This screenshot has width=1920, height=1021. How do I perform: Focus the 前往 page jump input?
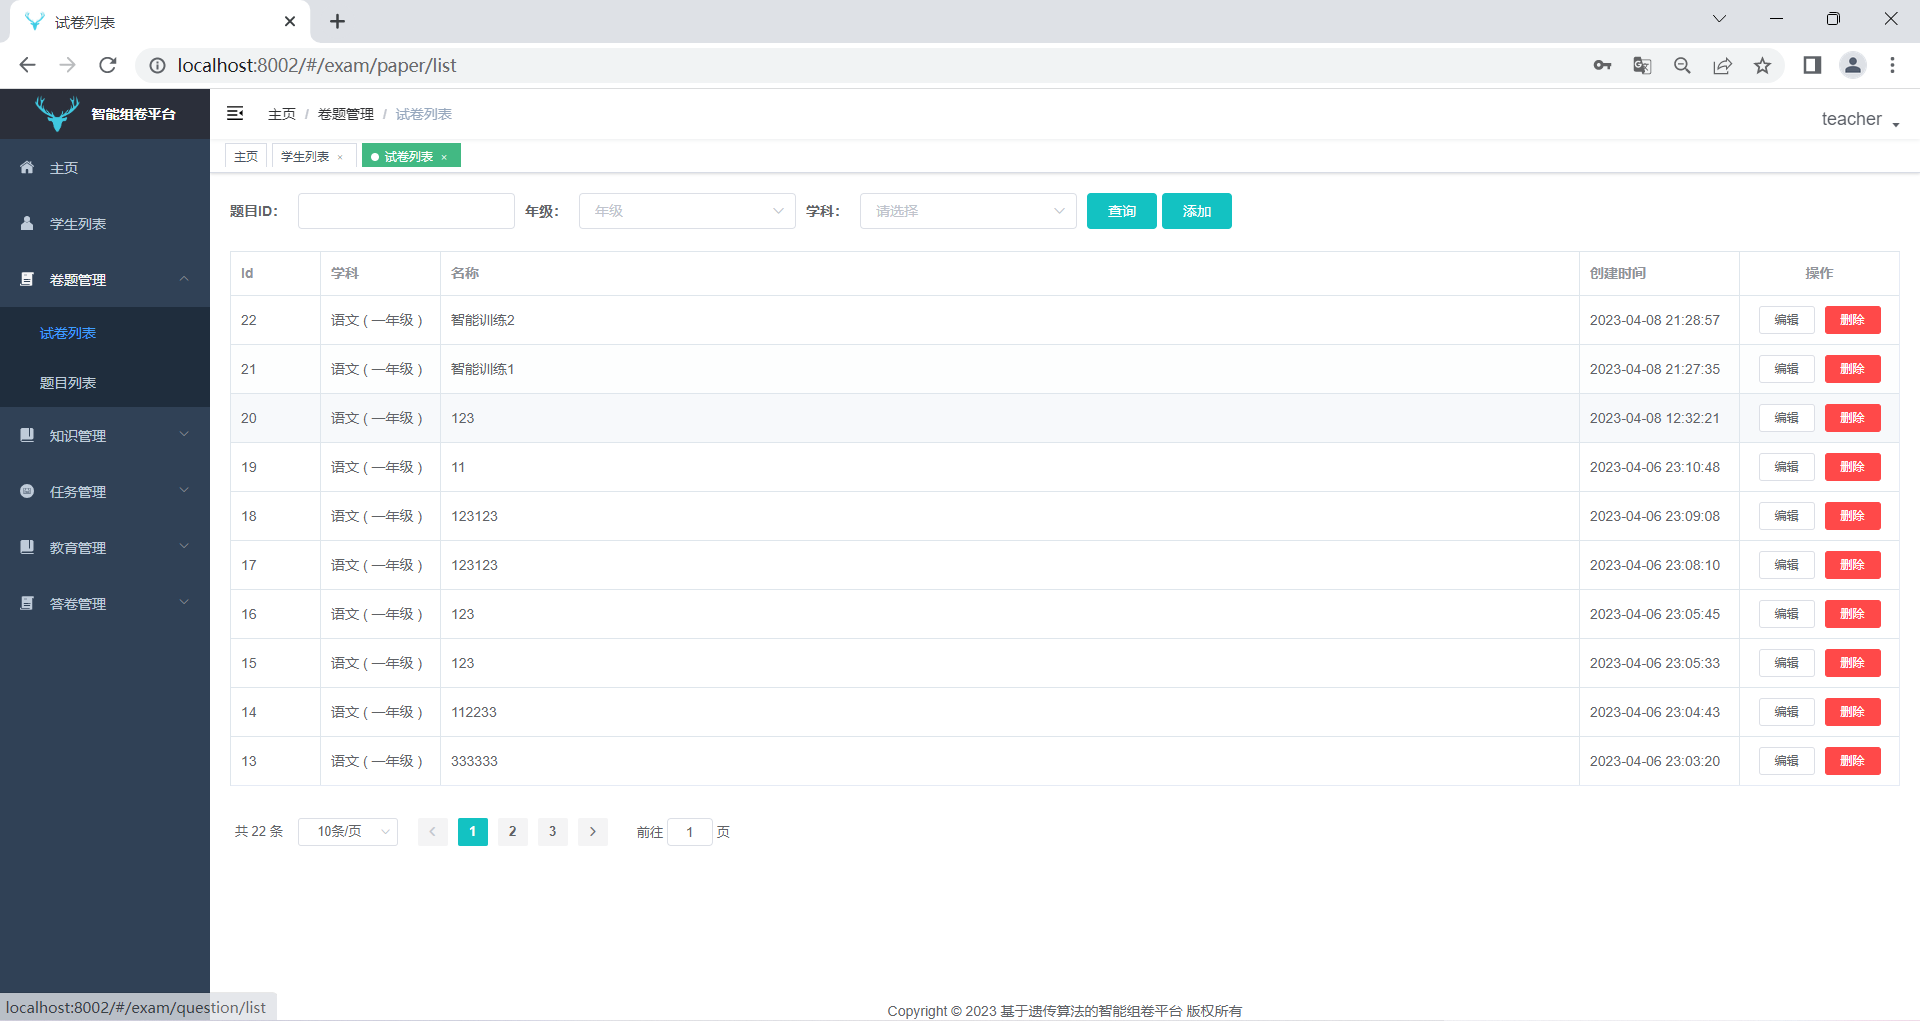(690, 831)
